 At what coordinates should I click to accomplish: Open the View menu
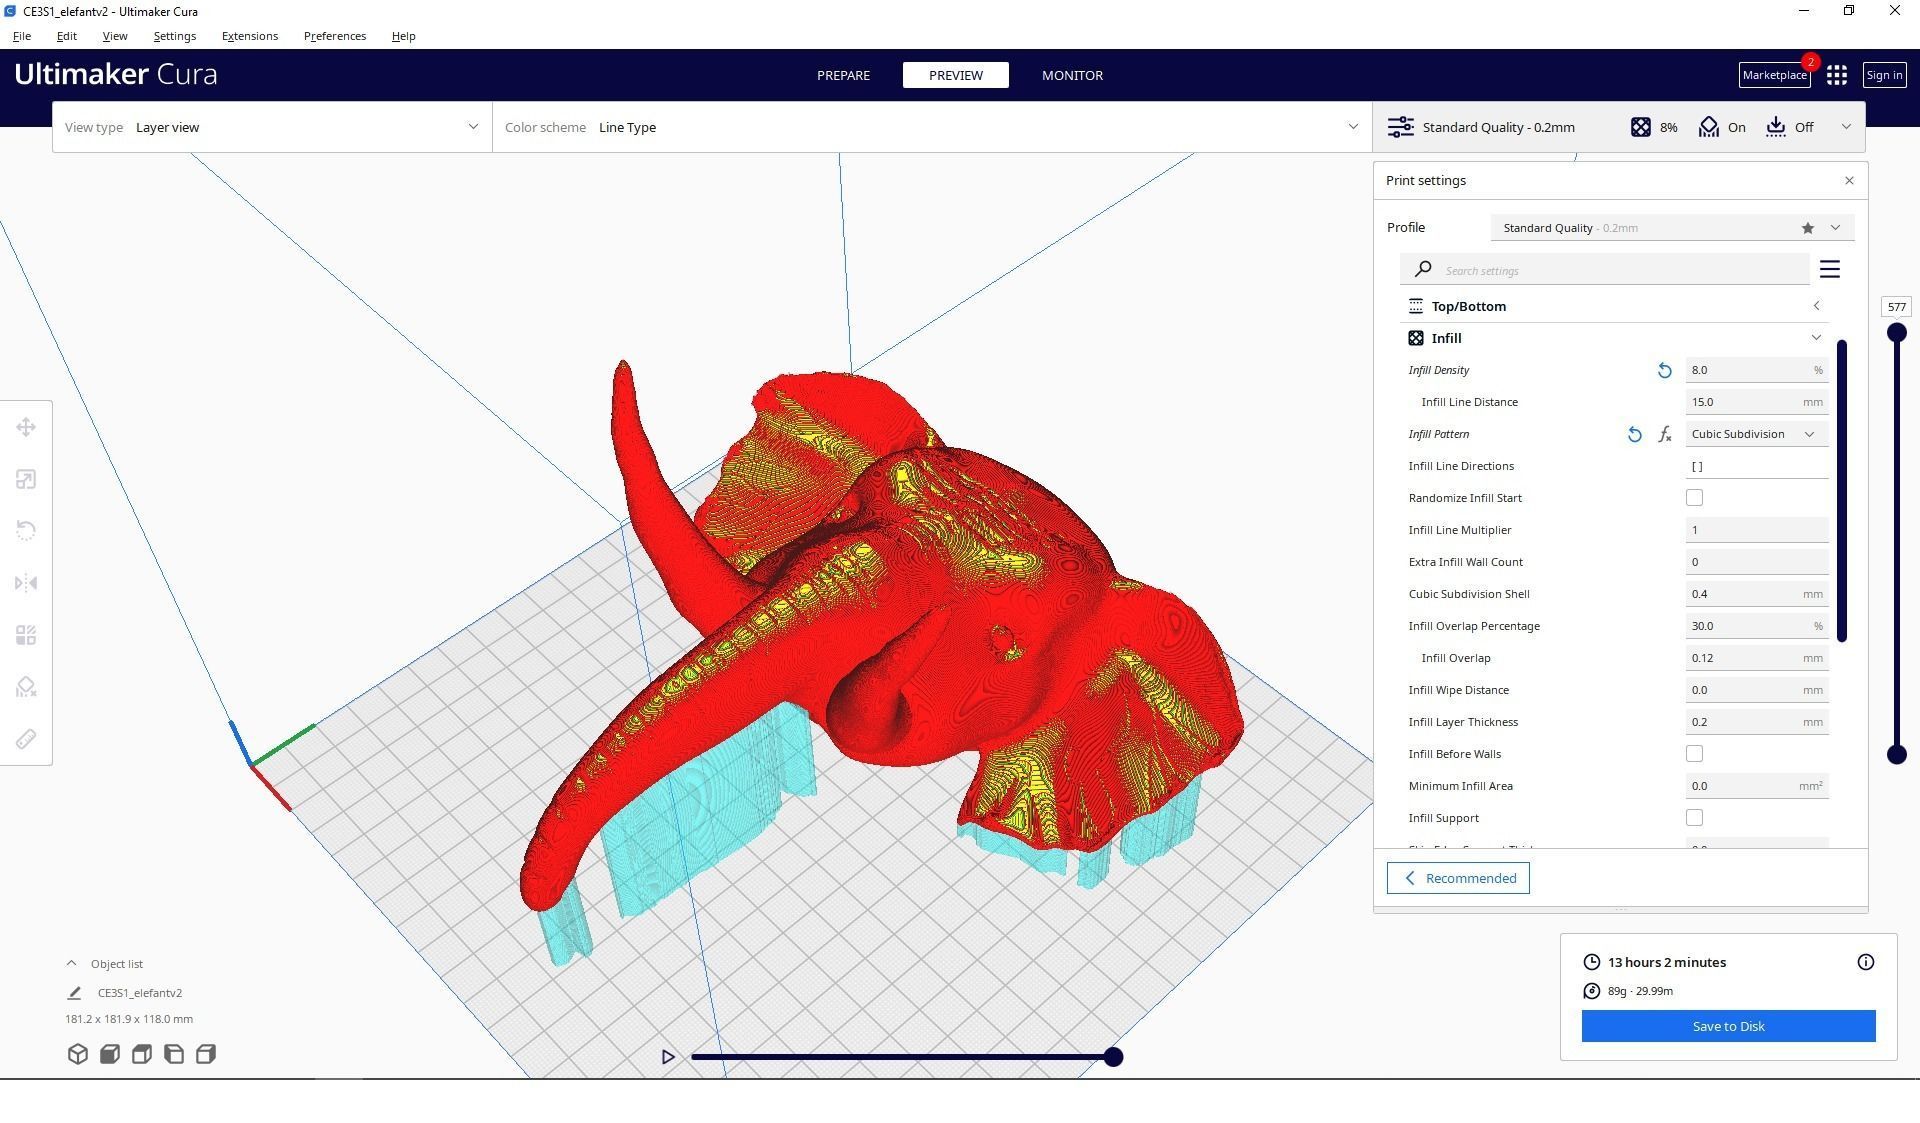point(115,36)
